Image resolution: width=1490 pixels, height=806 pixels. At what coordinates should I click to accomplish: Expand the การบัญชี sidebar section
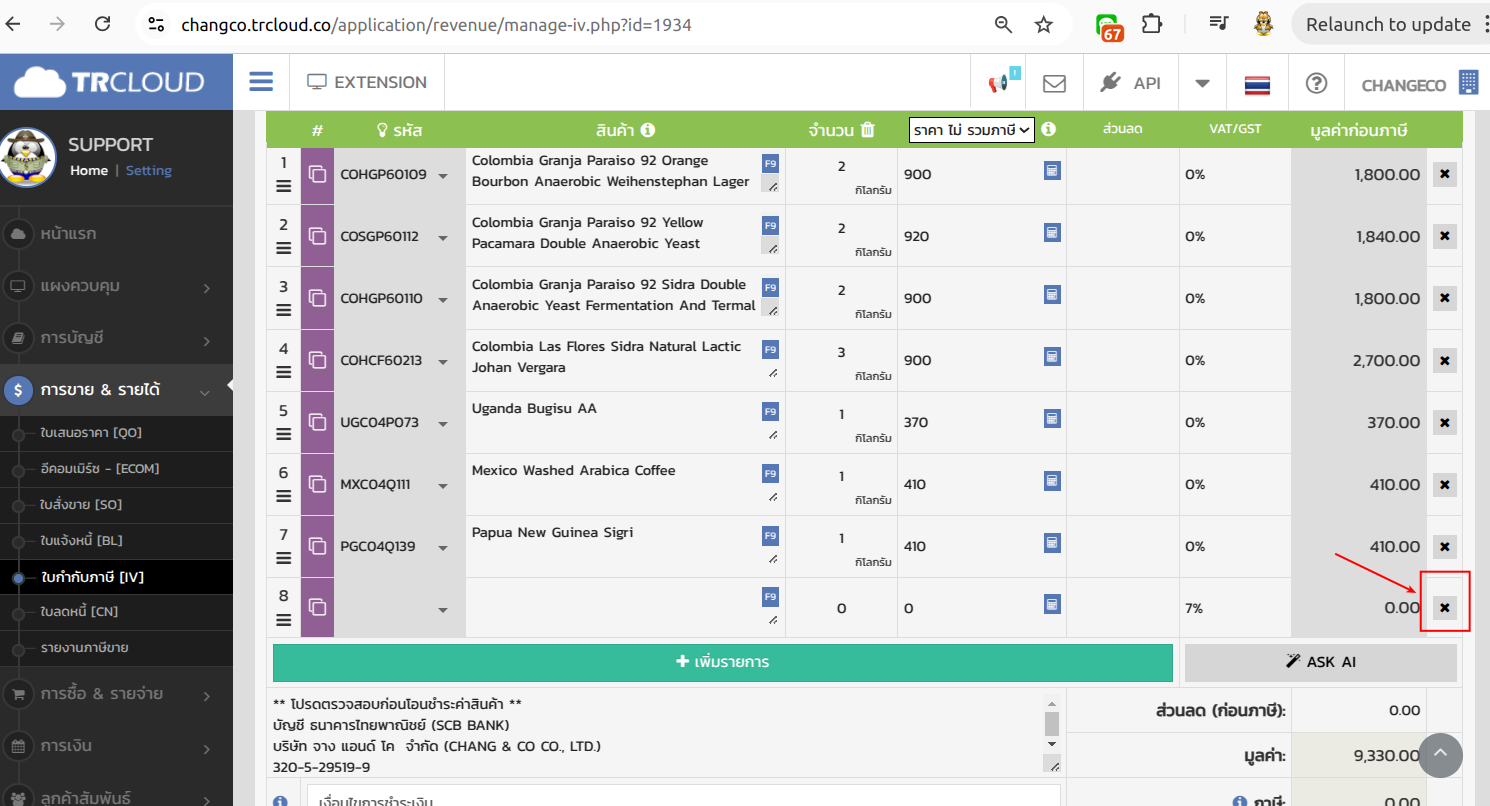[x=116, y=338]
